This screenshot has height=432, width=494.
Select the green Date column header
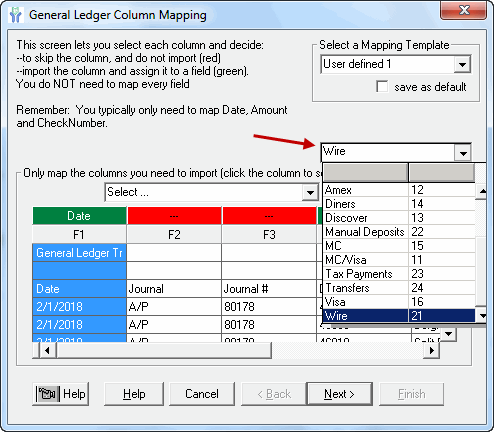click(79, 216)
